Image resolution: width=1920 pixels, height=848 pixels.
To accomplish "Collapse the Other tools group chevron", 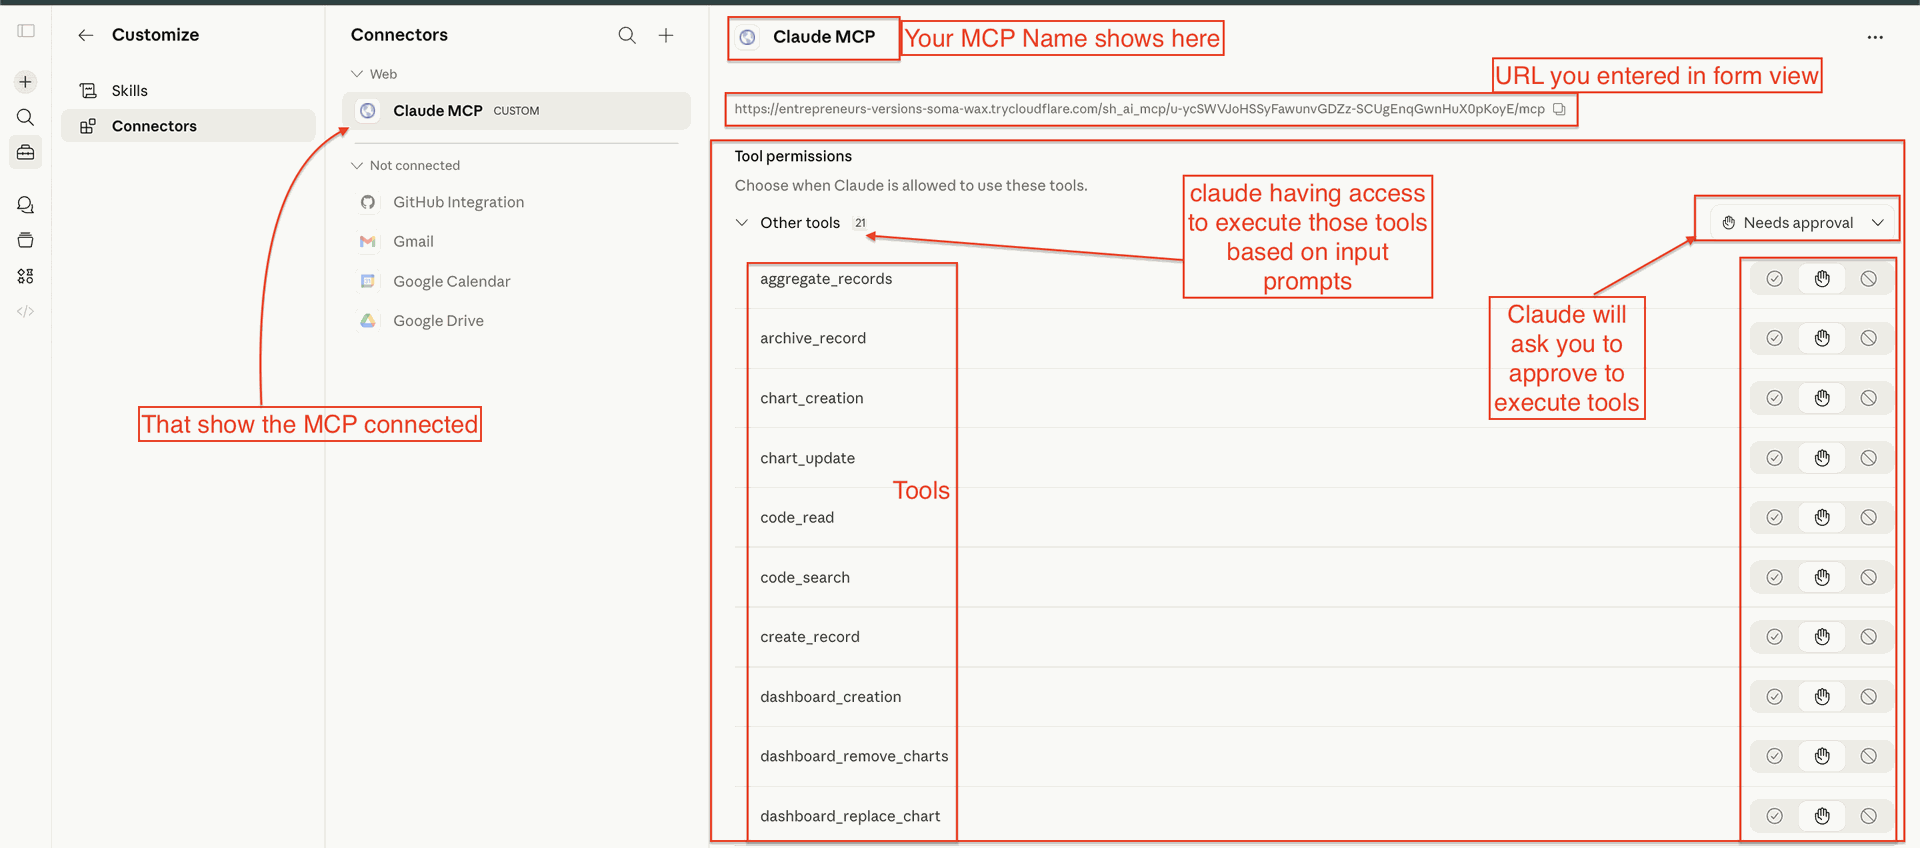I will click(742, 223).
